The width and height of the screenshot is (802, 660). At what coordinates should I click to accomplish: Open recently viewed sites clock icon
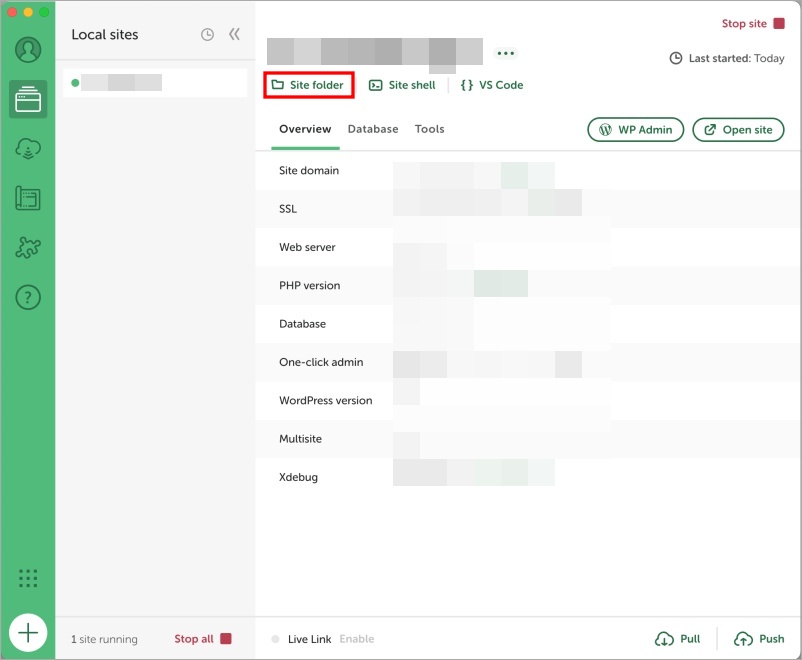206,33
